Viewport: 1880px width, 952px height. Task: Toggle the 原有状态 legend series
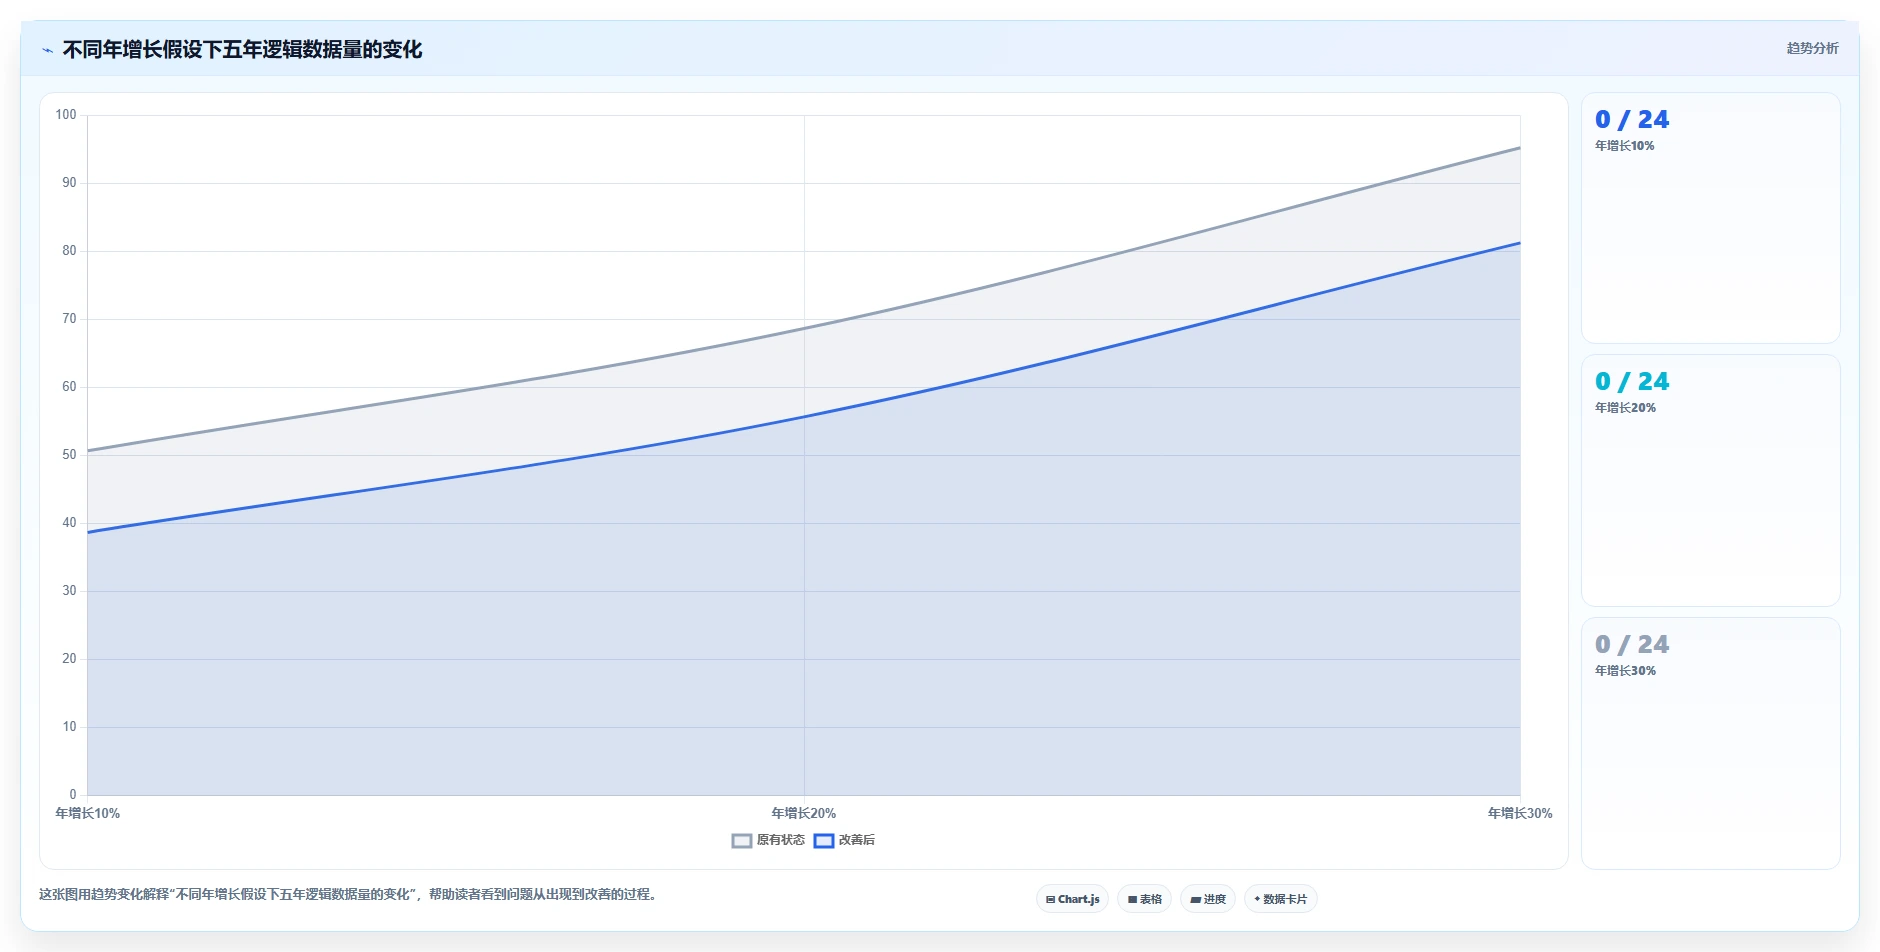pos(768,840)
